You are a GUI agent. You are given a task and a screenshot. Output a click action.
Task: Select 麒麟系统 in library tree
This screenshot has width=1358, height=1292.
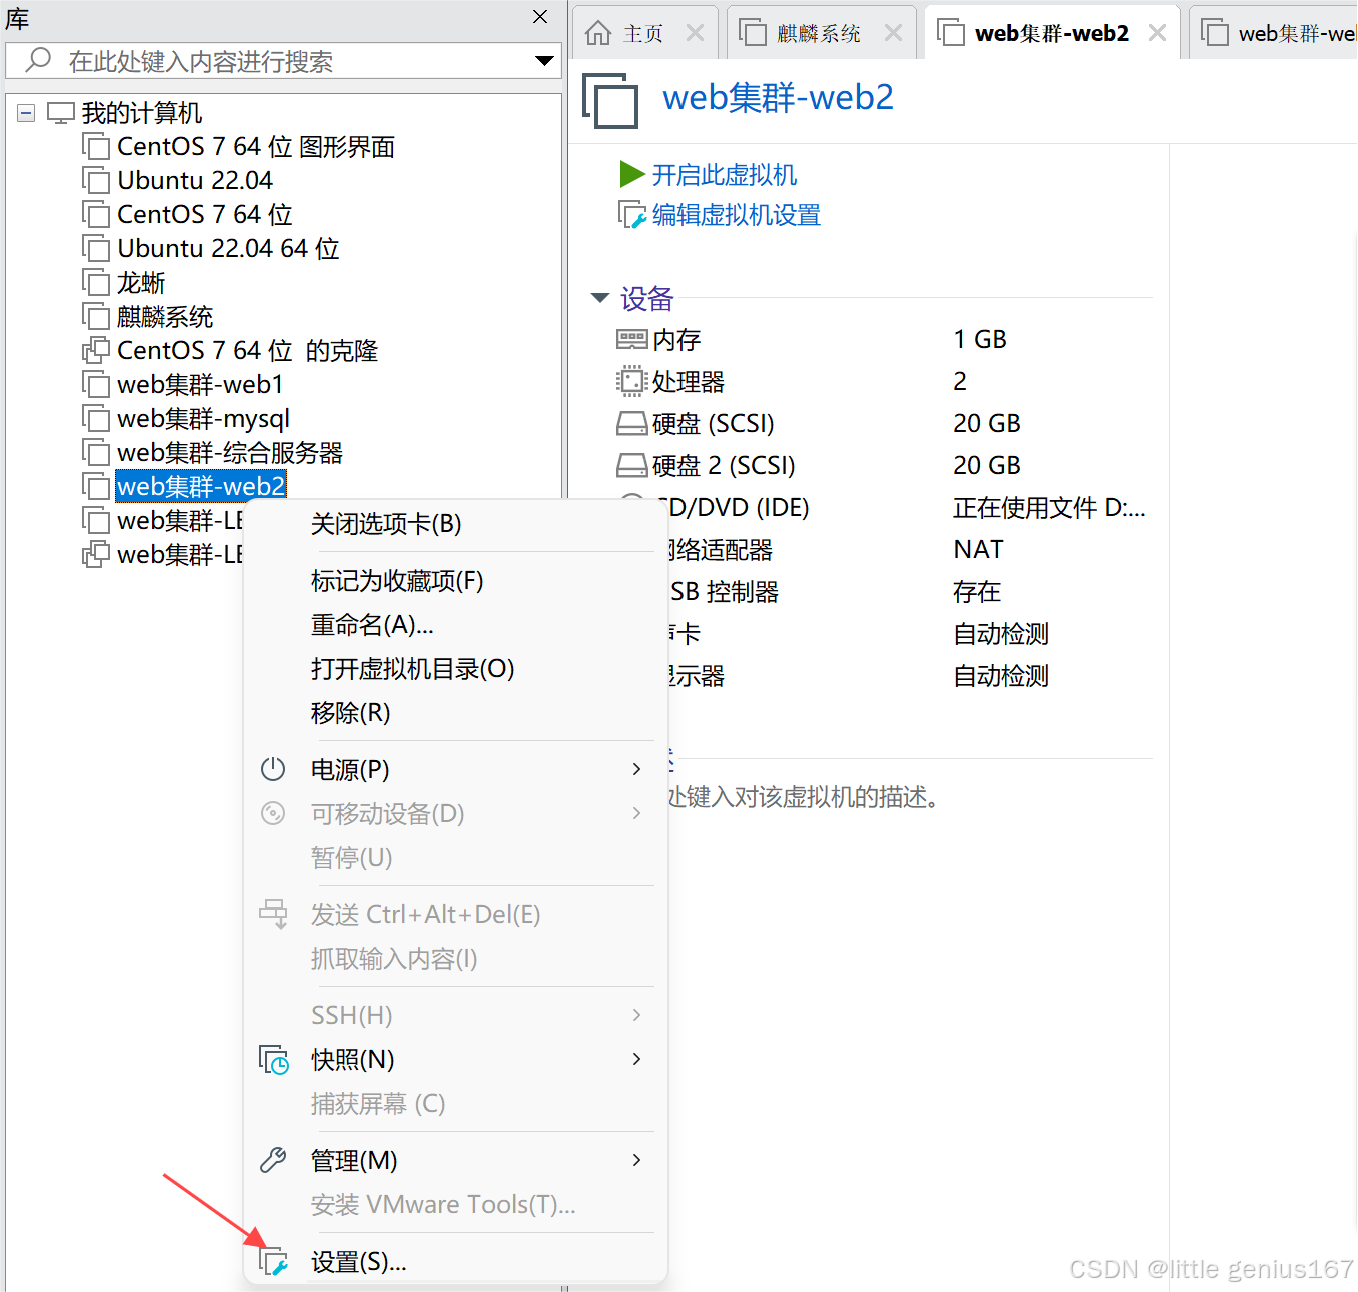pyautogui.click(x=165, y=317)
